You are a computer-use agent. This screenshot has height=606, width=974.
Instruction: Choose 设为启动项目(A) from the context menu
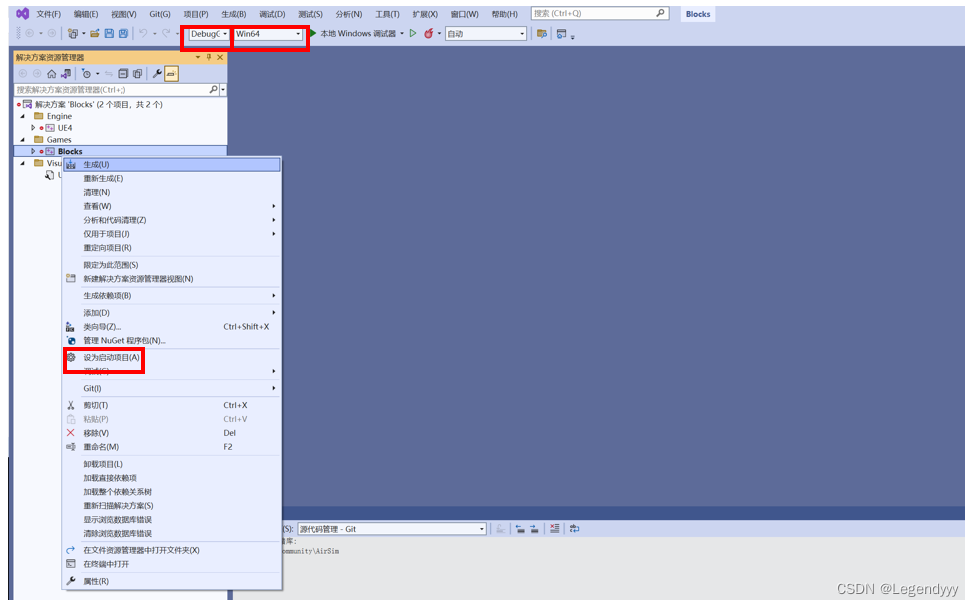(172, 358)
